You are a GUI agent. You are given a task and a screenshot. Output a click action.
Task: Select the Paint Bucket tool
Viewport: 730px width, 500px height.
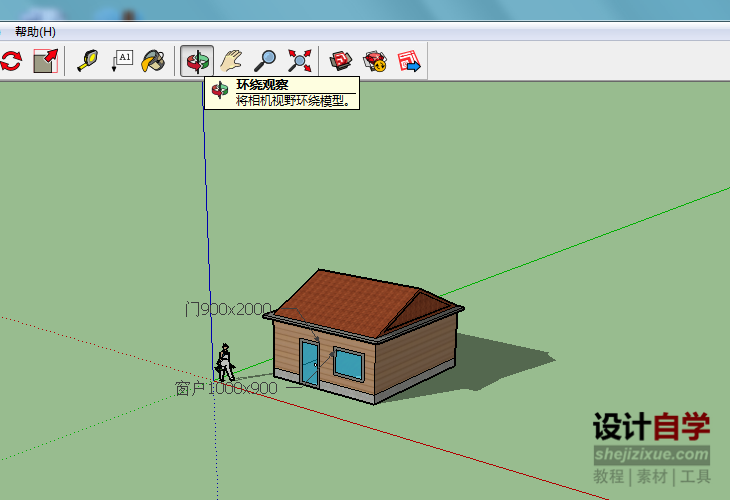click(x=153, y=61)
